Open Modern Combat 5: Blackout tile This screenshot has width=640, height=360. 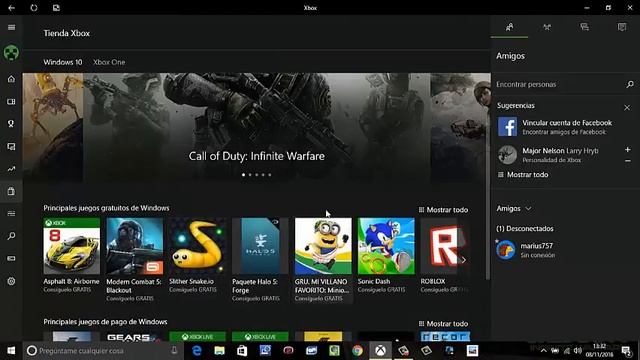point(135,260)
